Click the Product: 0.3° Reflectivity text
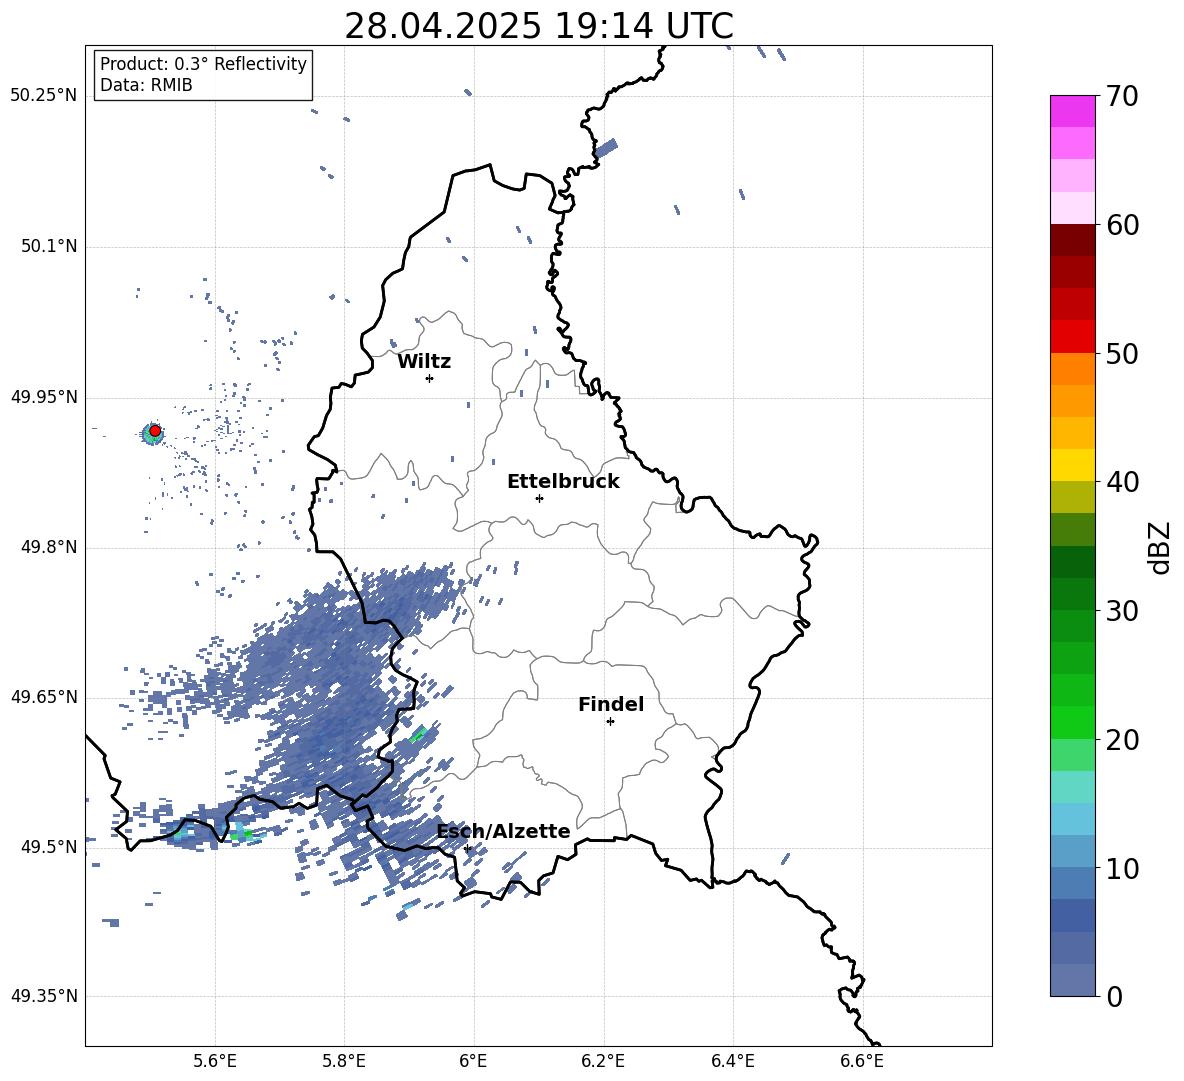The width and height of the screenshot is (1184, 1081). pos(203,64)
